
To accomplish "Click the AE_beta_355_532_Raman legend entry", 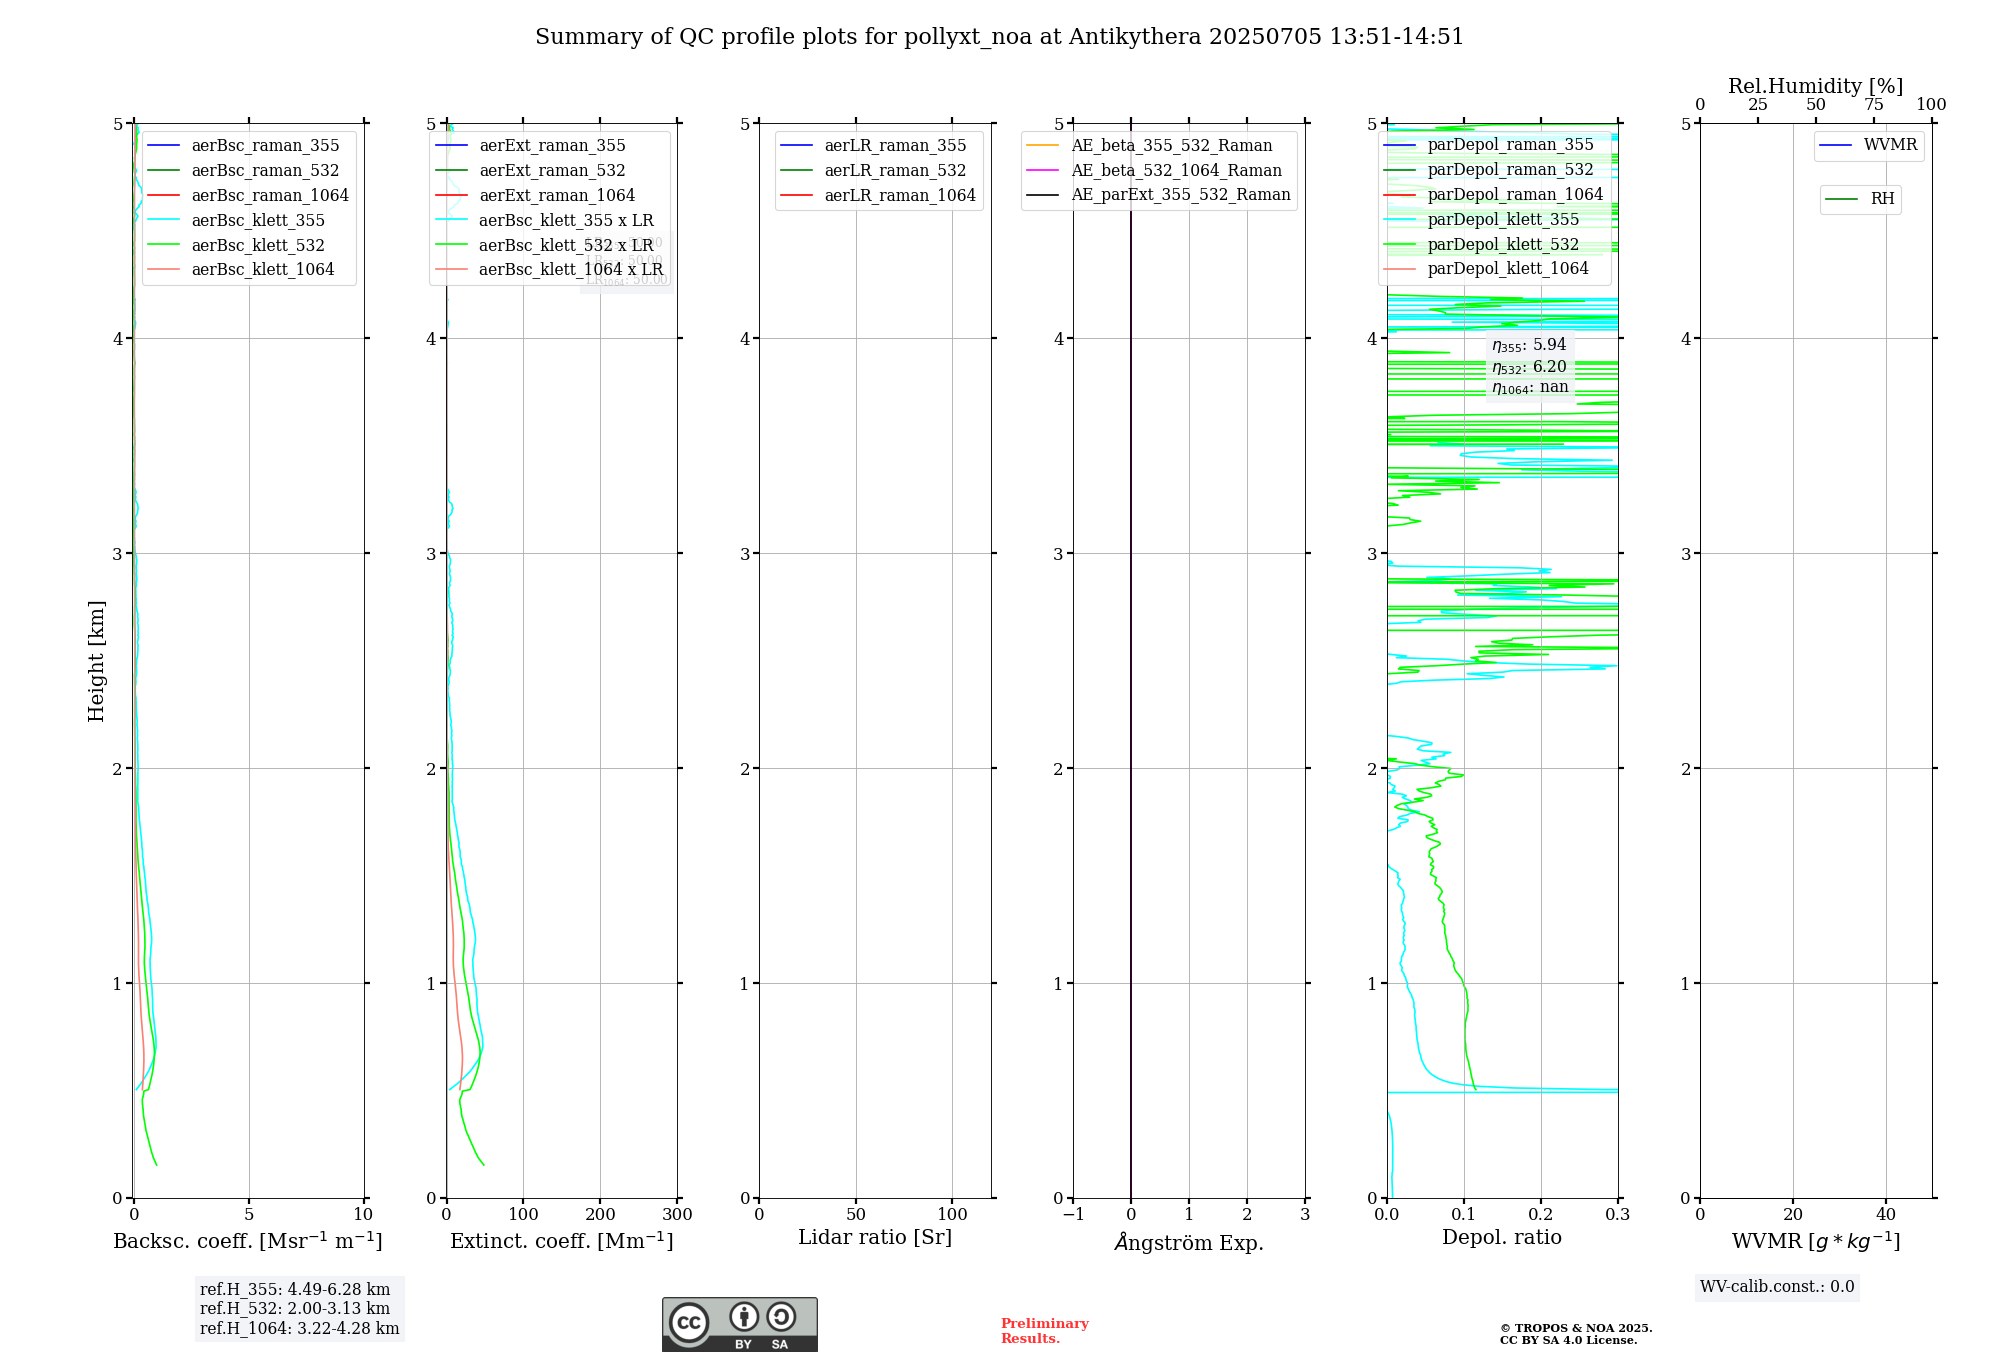I will click(x=1171, y=146).
